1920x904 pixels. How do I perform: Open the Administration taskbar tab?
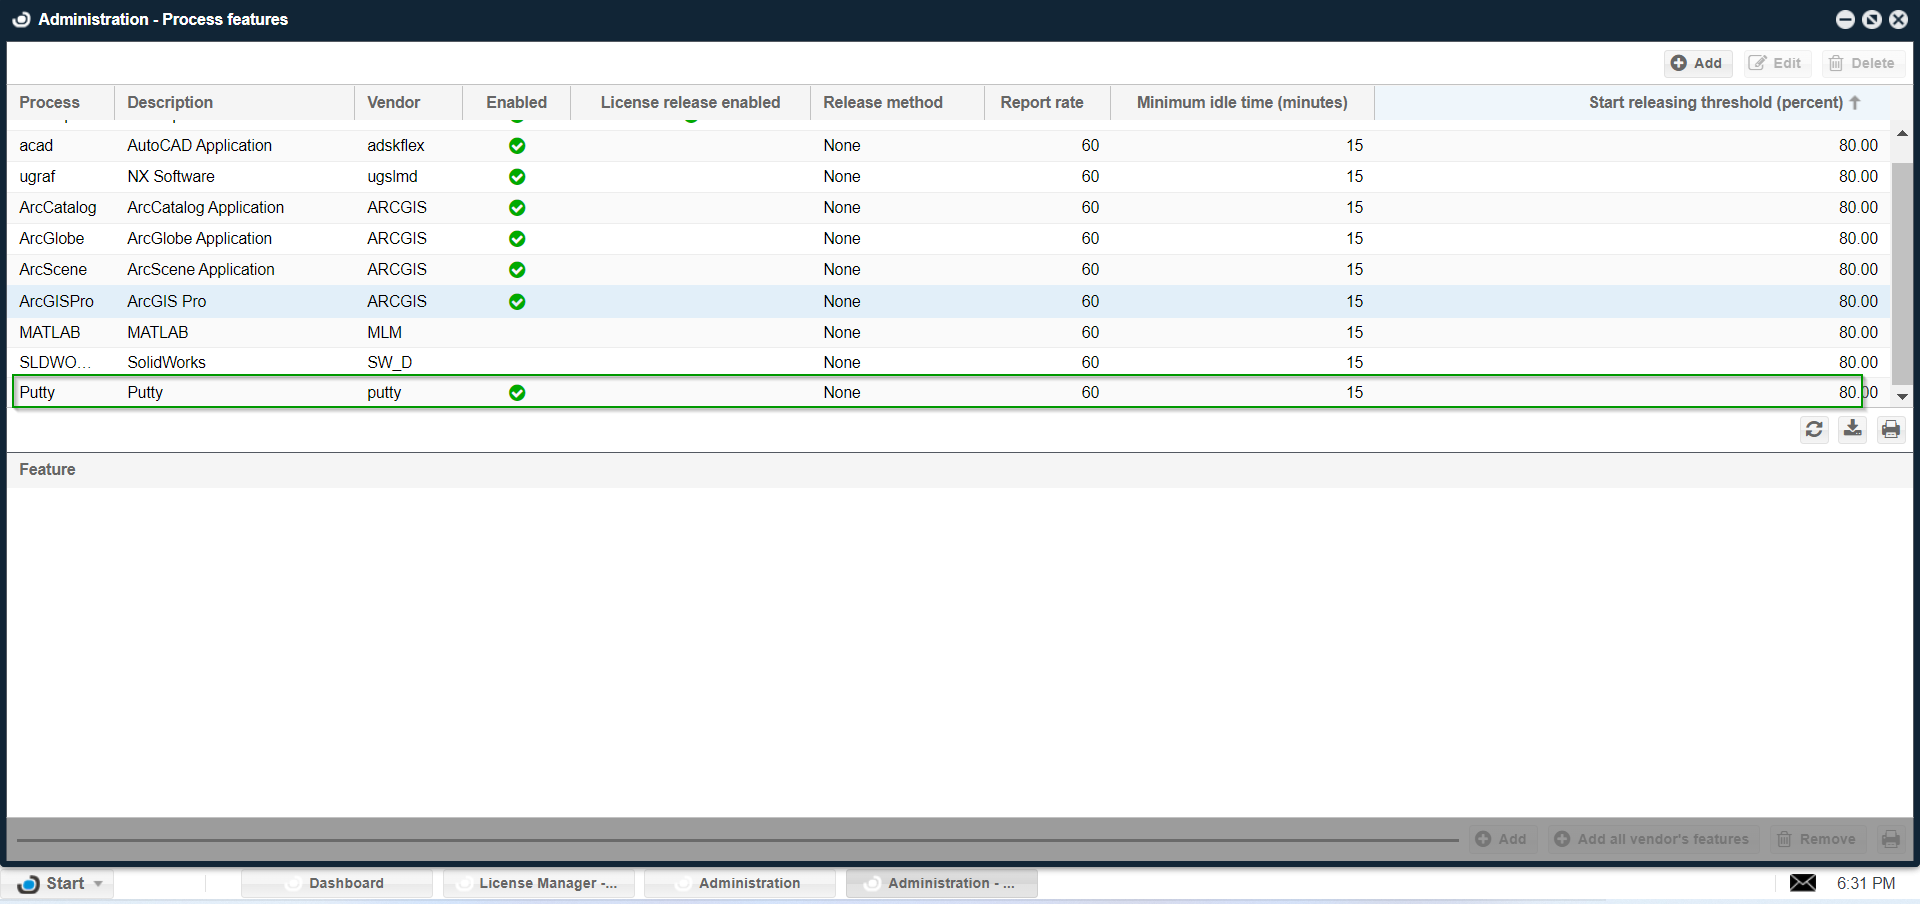click(x=740, y=883)
